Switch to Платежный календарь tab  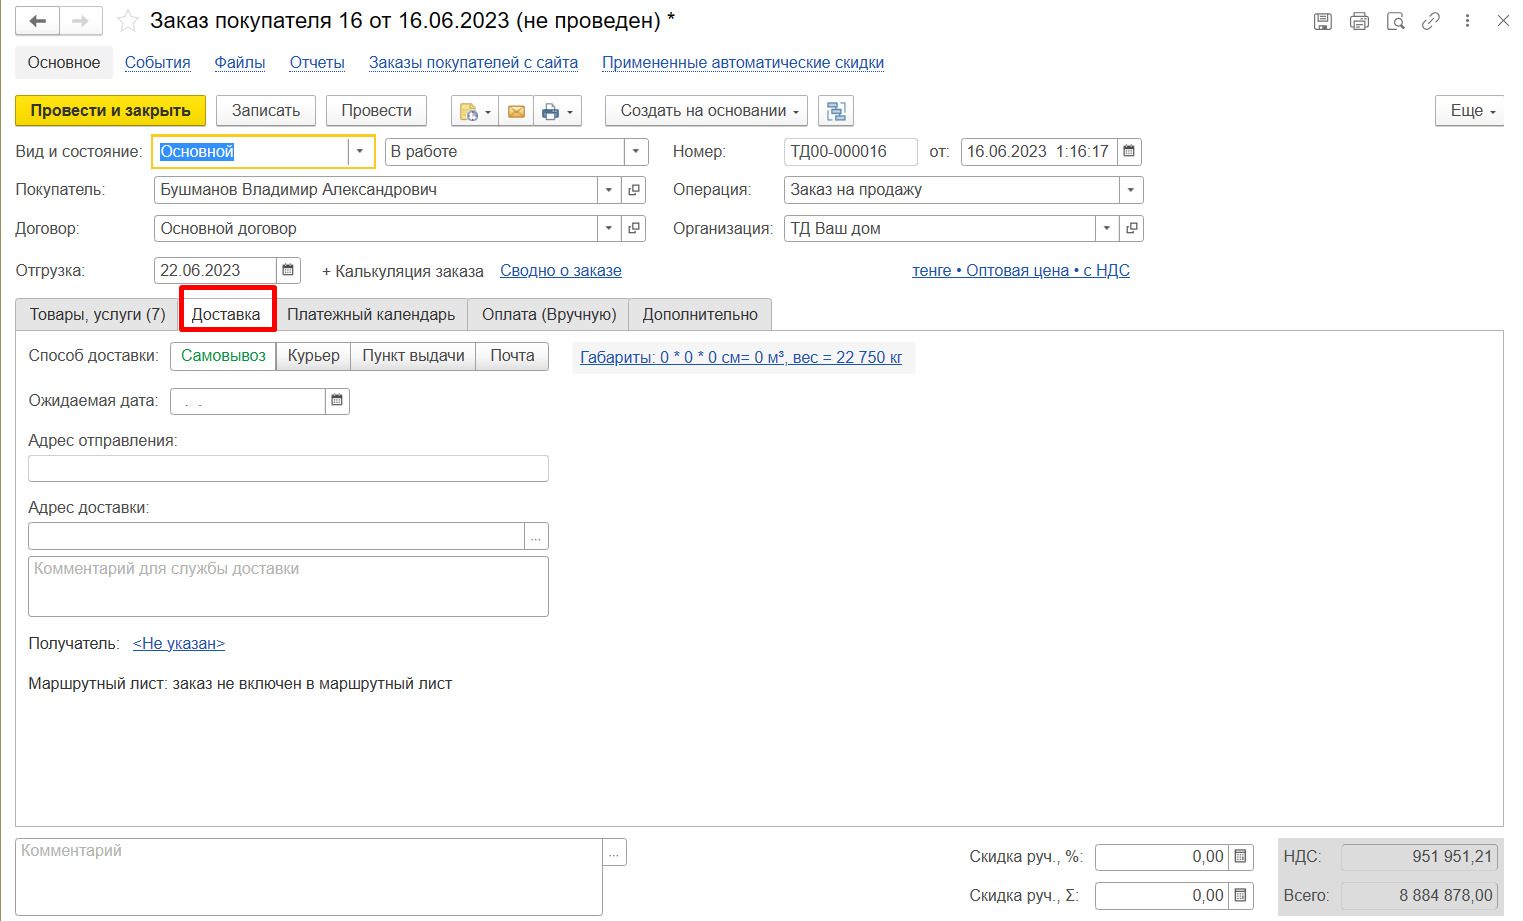[x=371, y=315]
